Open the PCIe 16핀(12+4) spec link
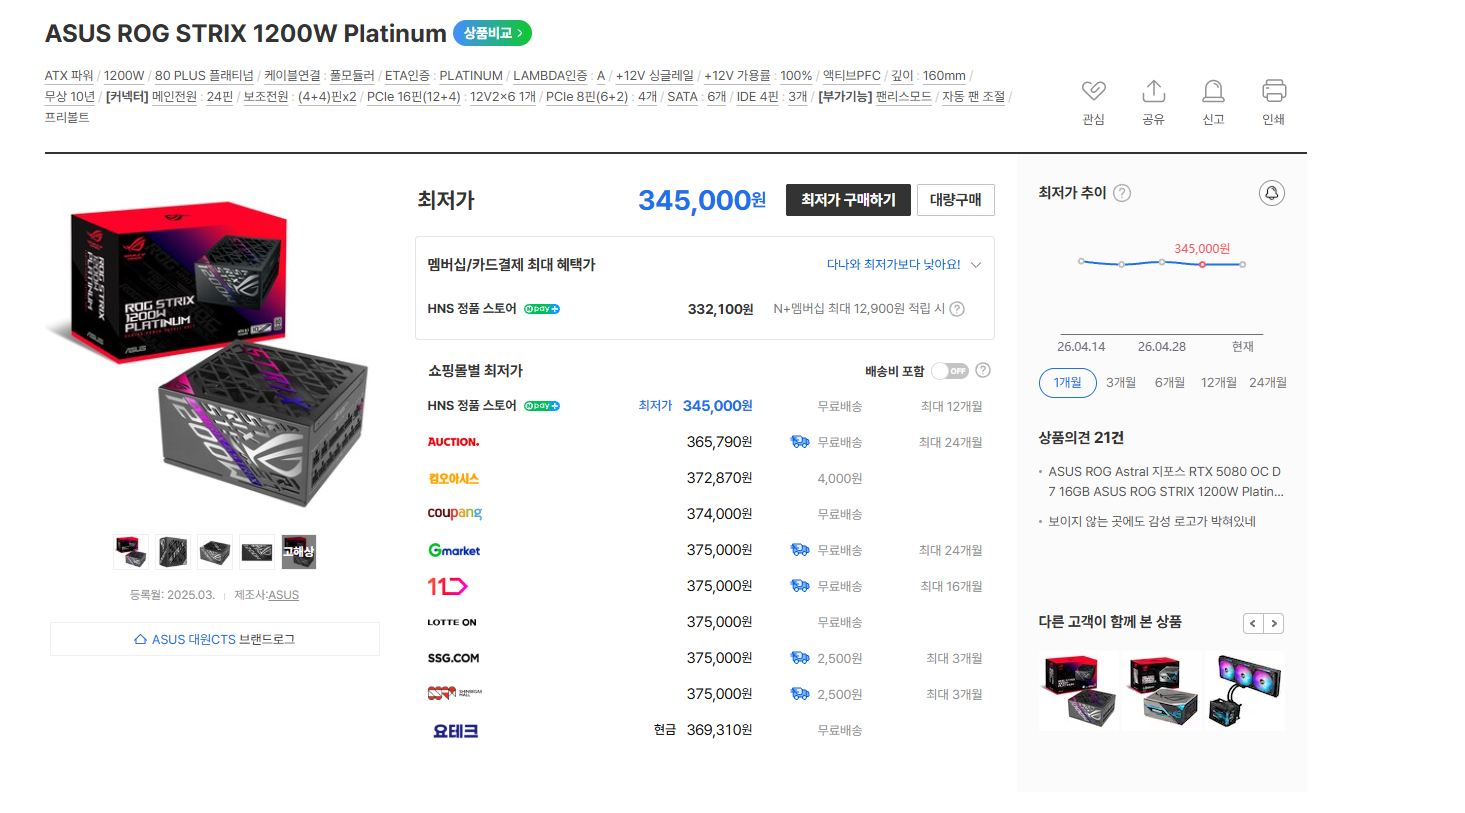This screenshot has height=813, width=1465. coord(414,97)
